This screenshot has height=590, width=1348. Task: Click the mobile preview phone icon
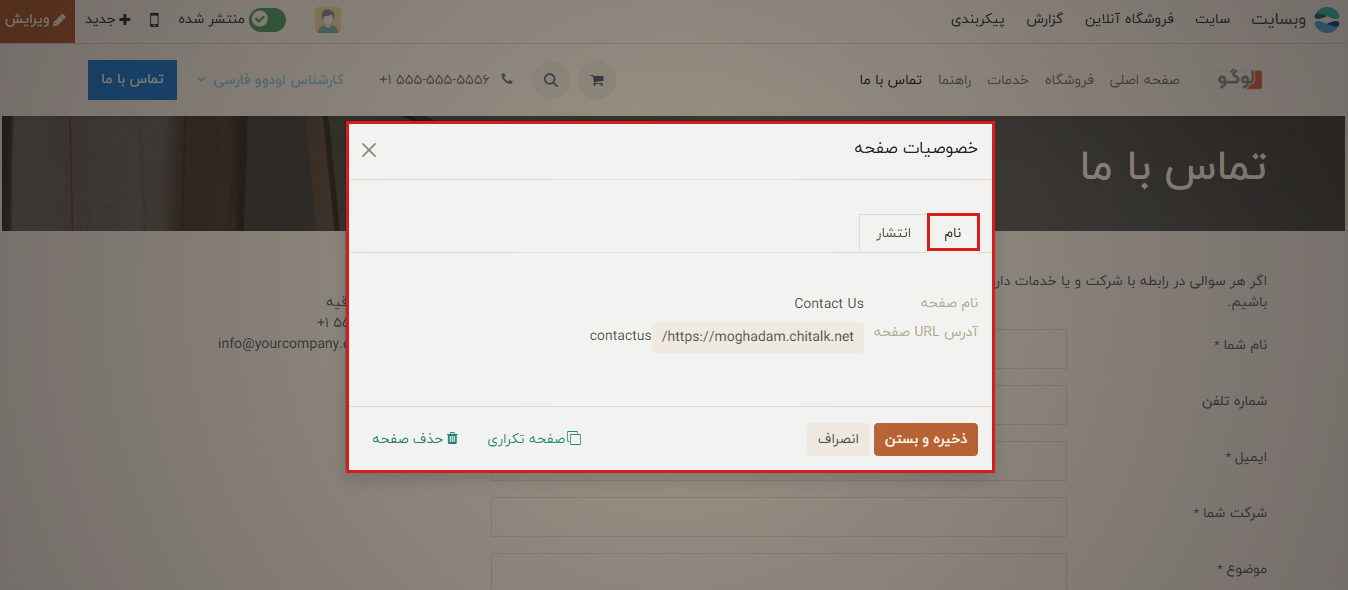pos(154,20)
